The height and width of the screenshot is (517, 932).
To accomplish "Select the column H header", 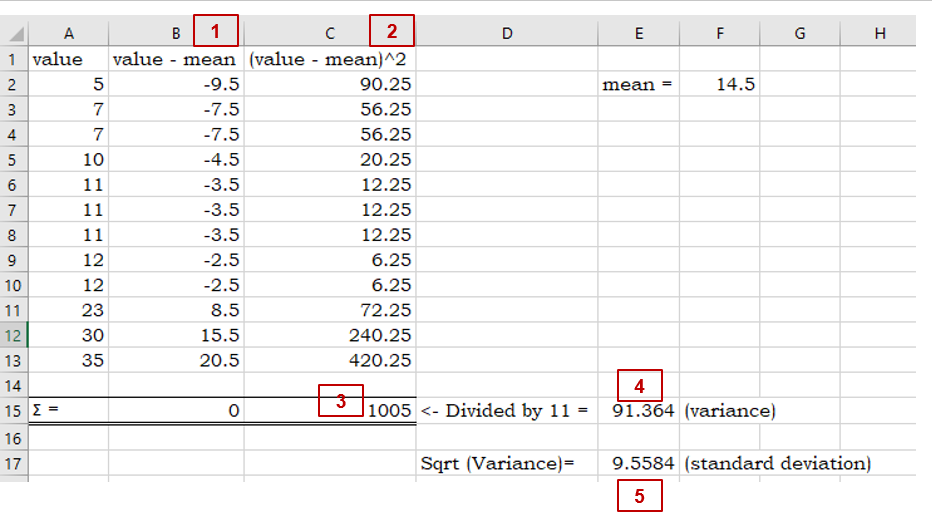I will click(879, 34).
